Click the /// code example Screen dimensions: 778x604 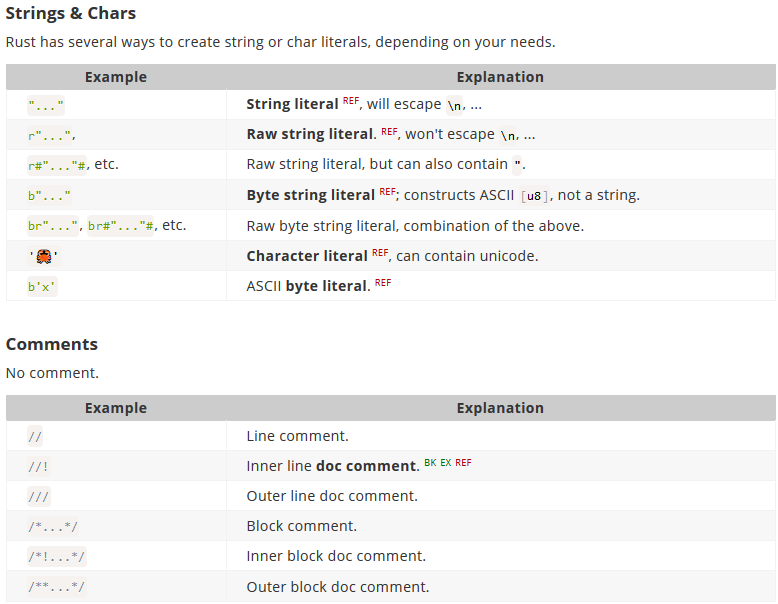pos(39,497)
